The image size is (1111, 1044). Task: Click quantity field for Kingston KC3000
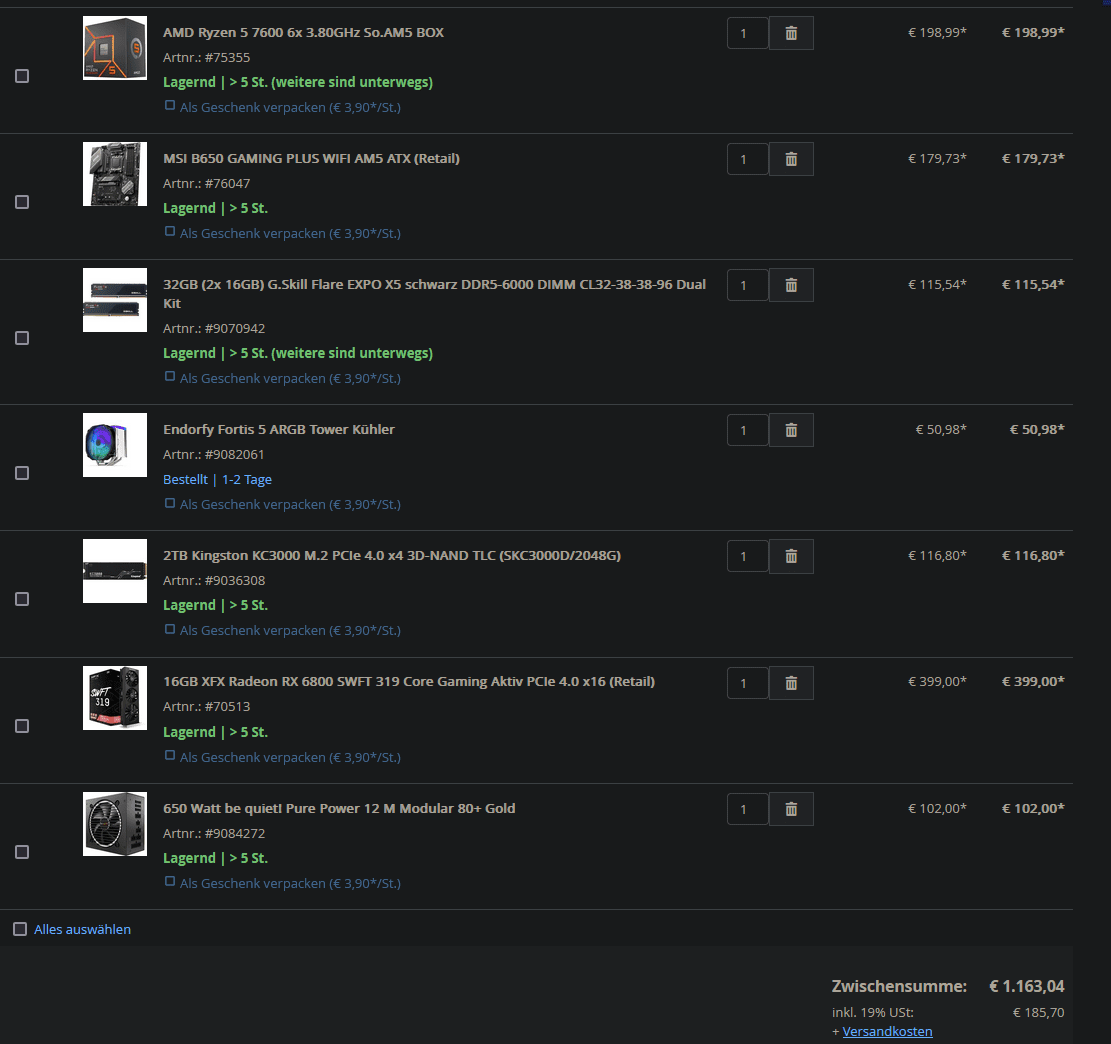[748, 556]
